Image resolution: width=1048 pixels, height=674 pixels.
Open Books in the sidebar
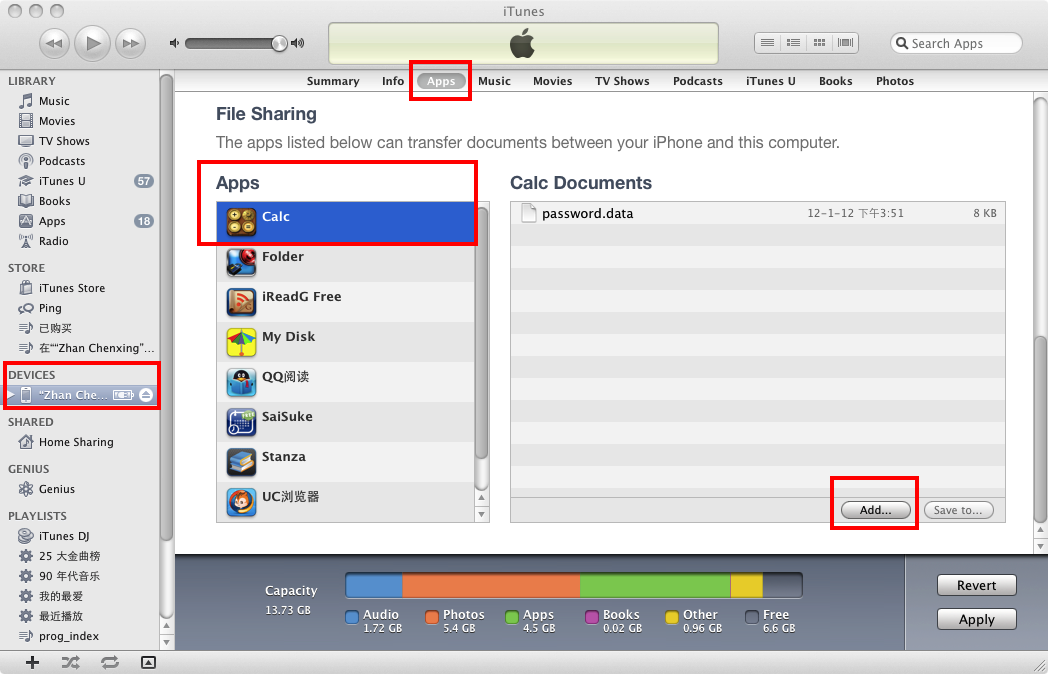(x=80, y=201)
